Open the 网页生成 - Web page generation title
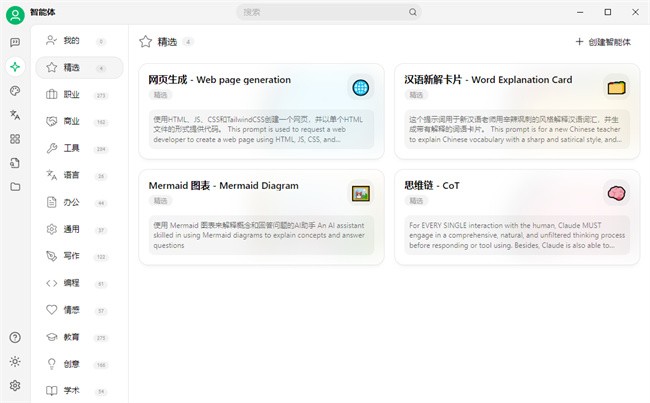650x403 pixels. point(220,80)
